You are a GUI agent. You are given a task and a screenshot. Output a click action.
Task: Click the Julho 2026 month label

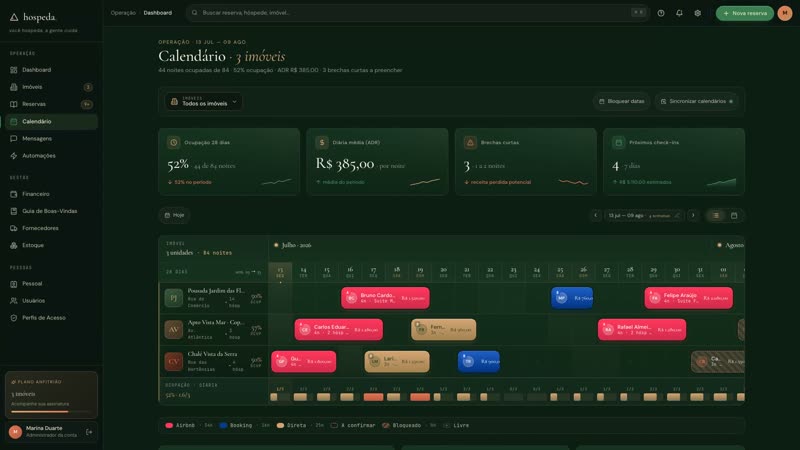click(x=296, y=245)
